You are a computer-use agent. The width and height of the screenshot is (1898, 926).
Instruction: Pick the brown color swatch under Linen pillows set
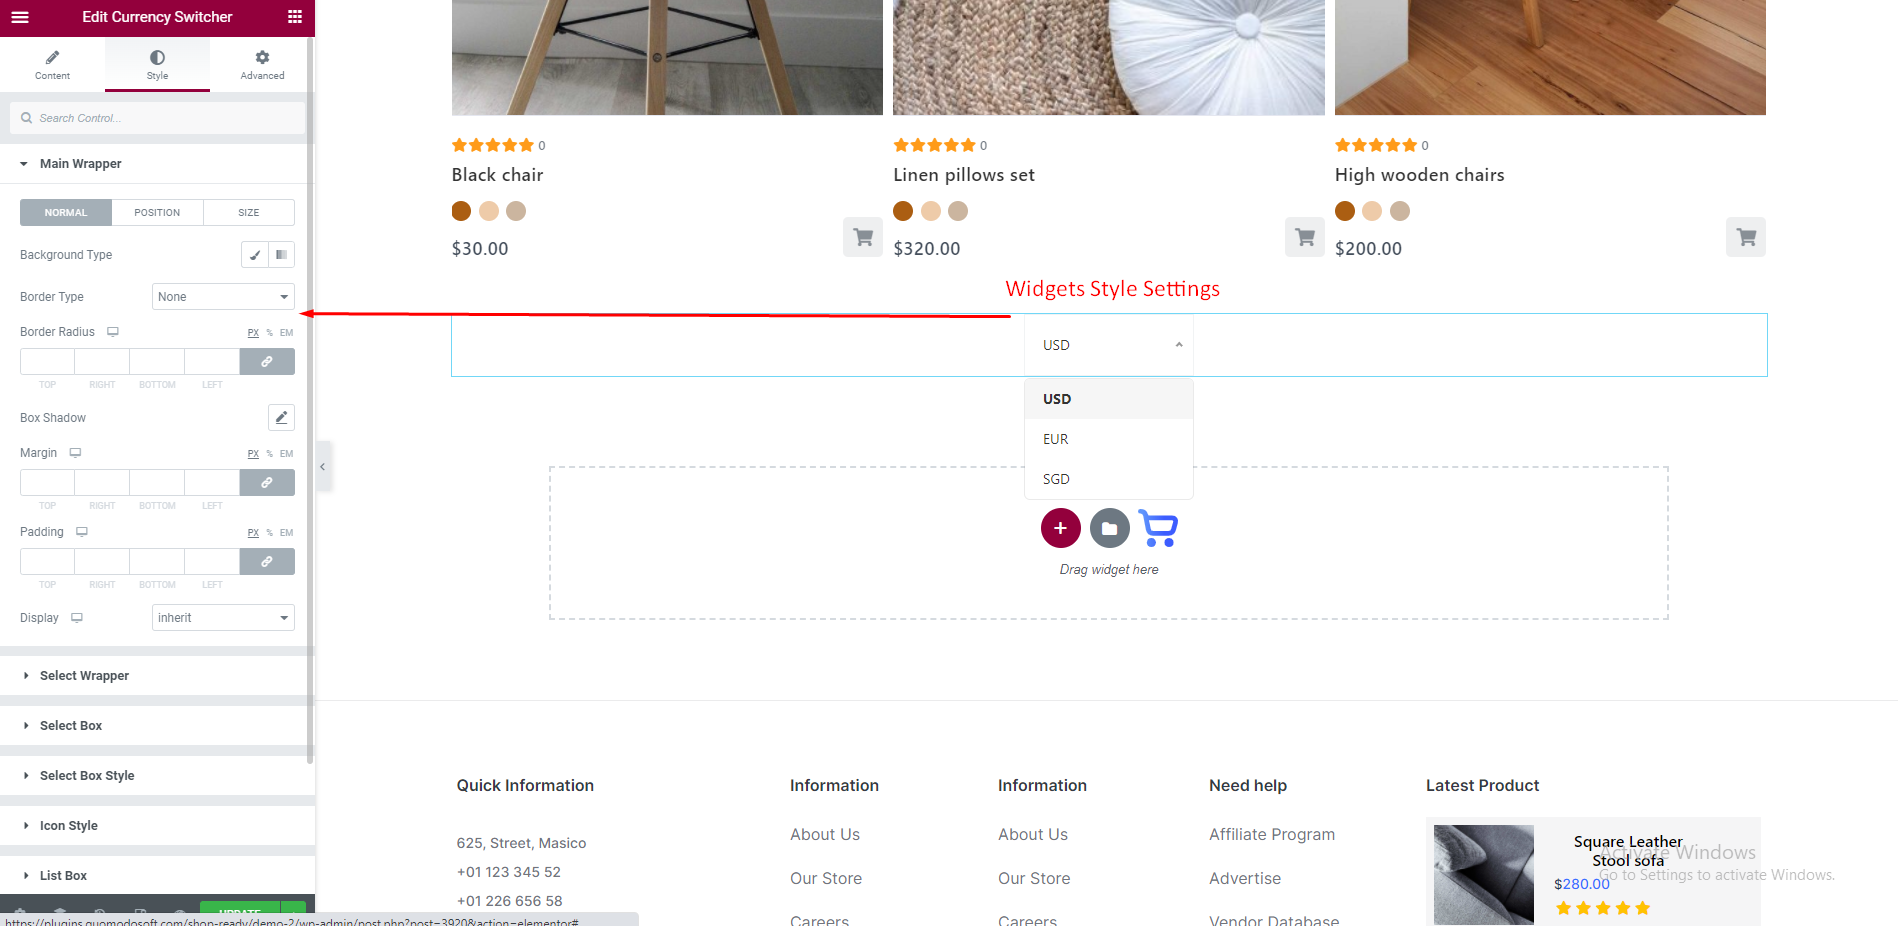(903, 211)
